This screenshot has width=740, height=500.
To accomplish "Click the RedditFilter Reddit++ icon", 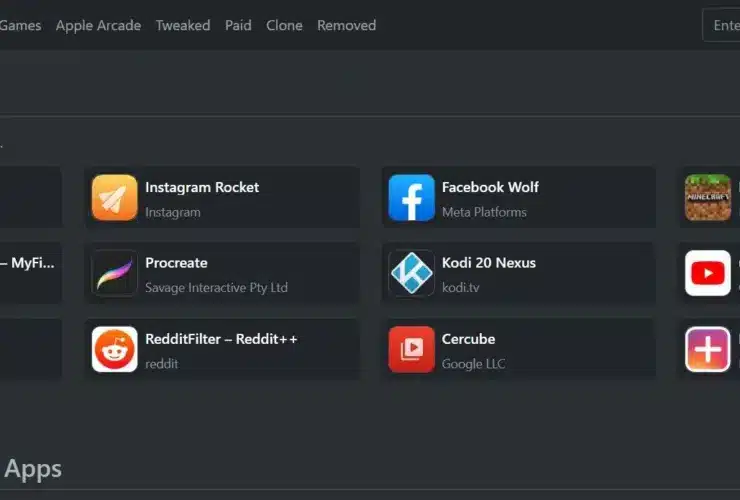I will [x=115, y=349].
